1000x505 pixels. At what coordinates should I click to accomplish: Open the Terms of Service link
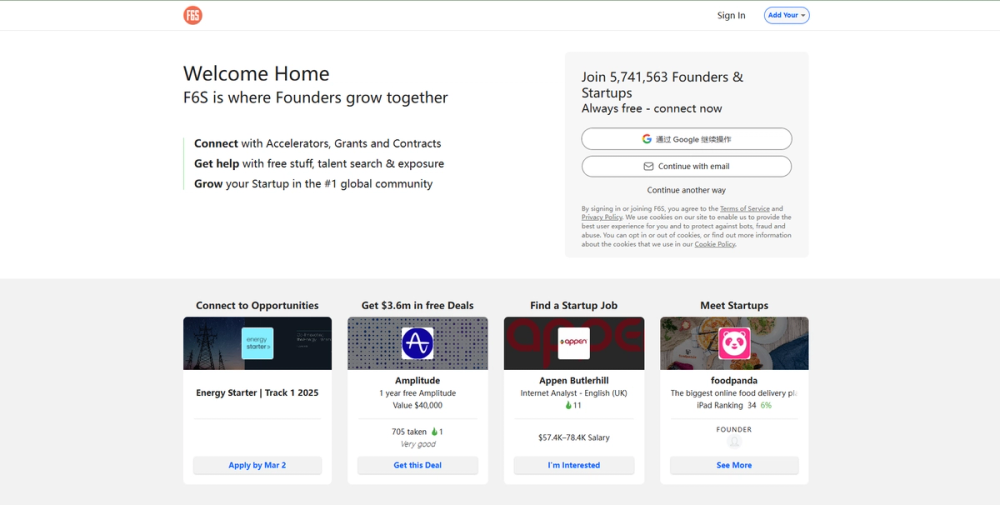[x=744, y=209]
